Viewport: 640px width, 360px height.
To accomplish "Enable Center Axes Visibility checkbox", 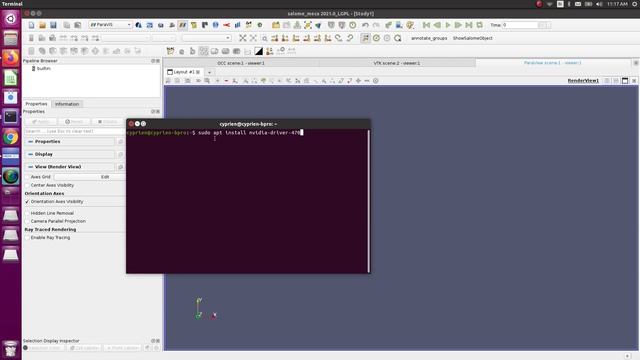I will pos(27,185).
